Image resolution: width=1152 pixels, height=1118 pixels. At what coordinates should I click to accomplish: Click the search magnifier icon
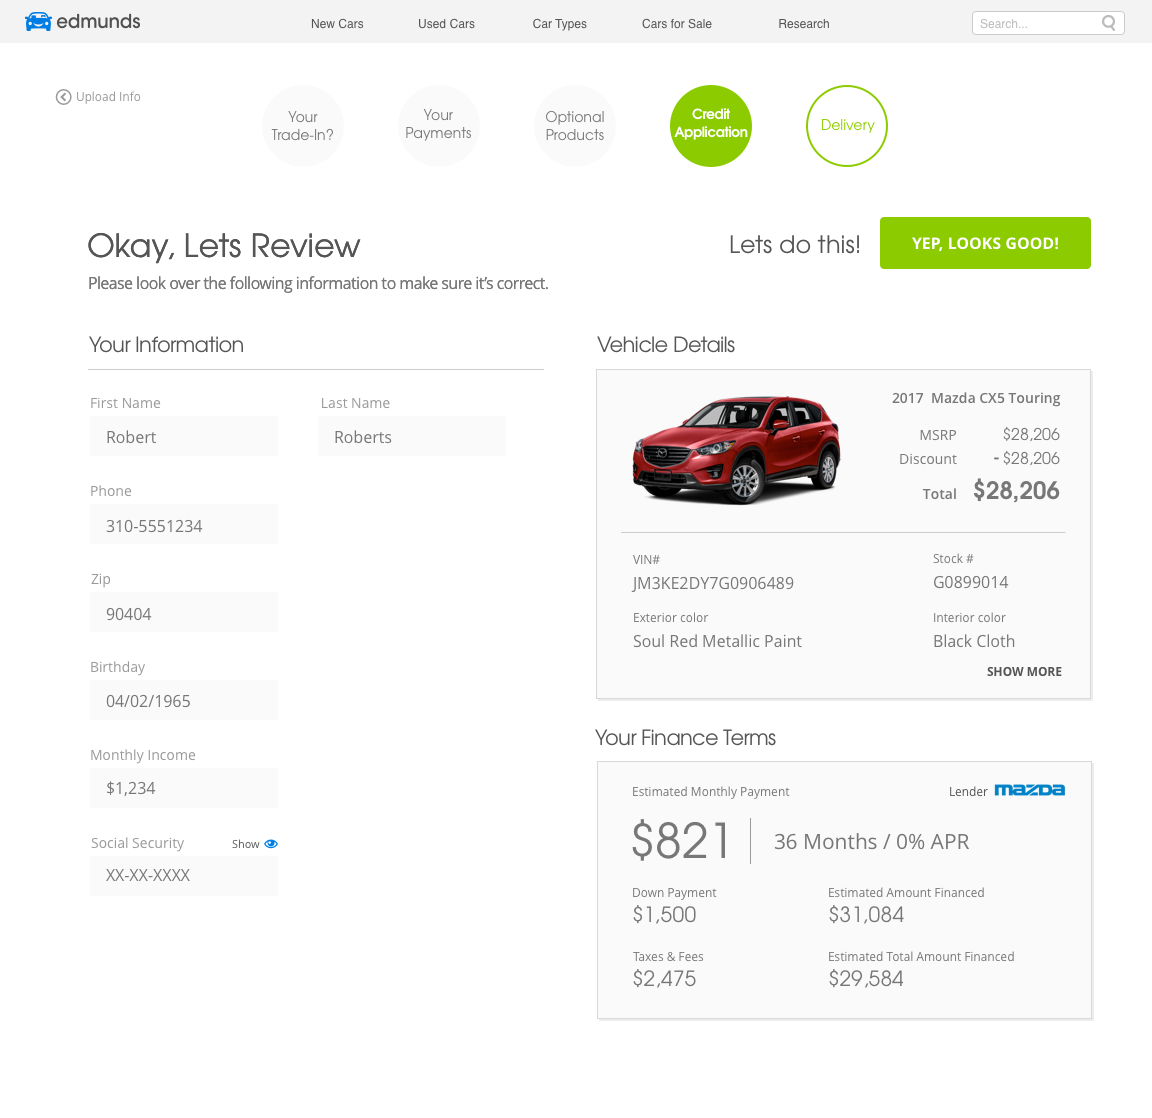pos(1108,23)
